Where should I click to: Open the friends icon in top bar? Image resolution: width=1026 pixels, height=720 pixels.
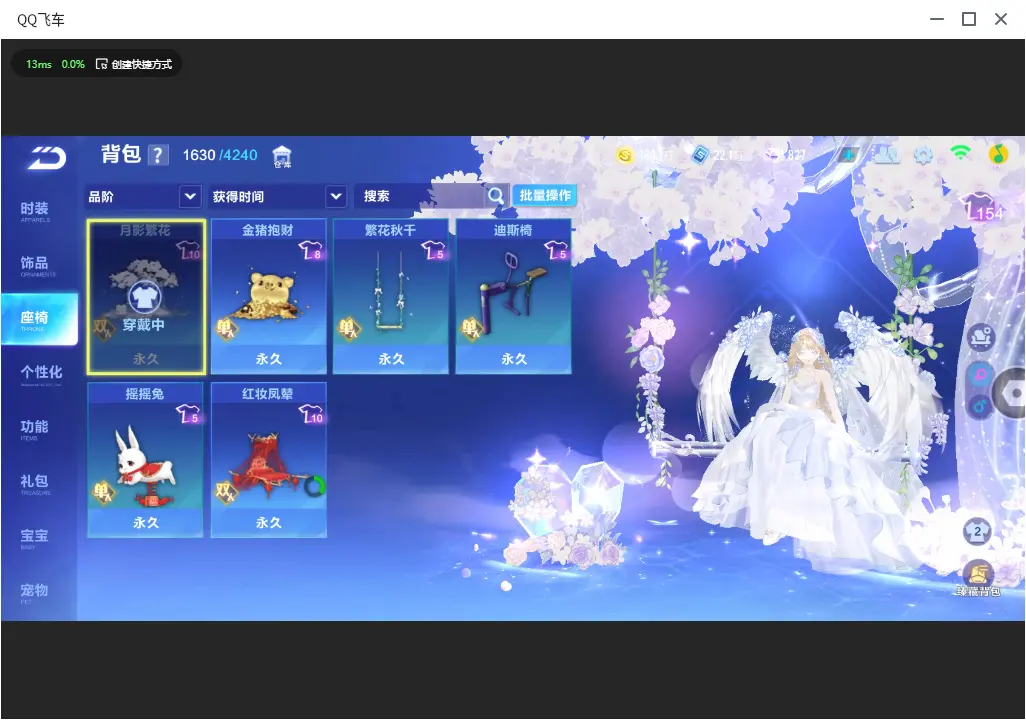(887, 155)
